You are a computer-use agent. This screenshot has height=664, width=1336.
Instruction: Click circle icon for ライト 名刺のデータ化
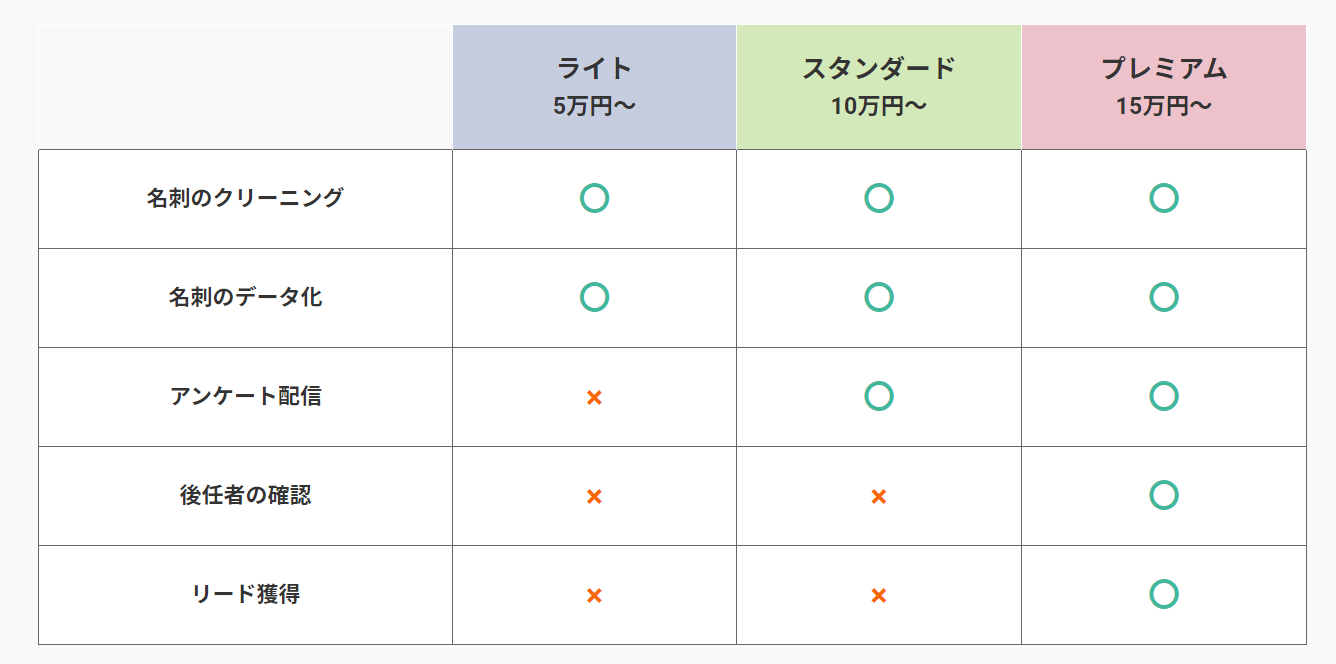(x=594, y=297)
